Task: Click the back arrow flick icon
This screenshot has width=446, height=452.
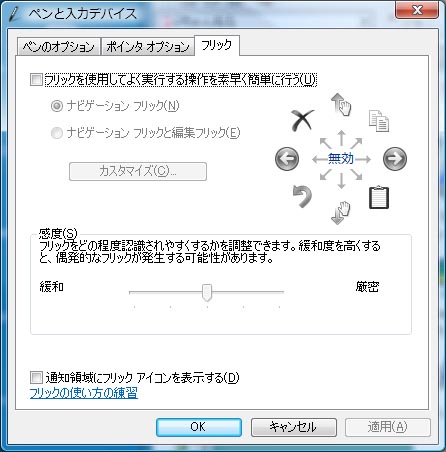Action: pyautogui.click(x=287, y=159)
